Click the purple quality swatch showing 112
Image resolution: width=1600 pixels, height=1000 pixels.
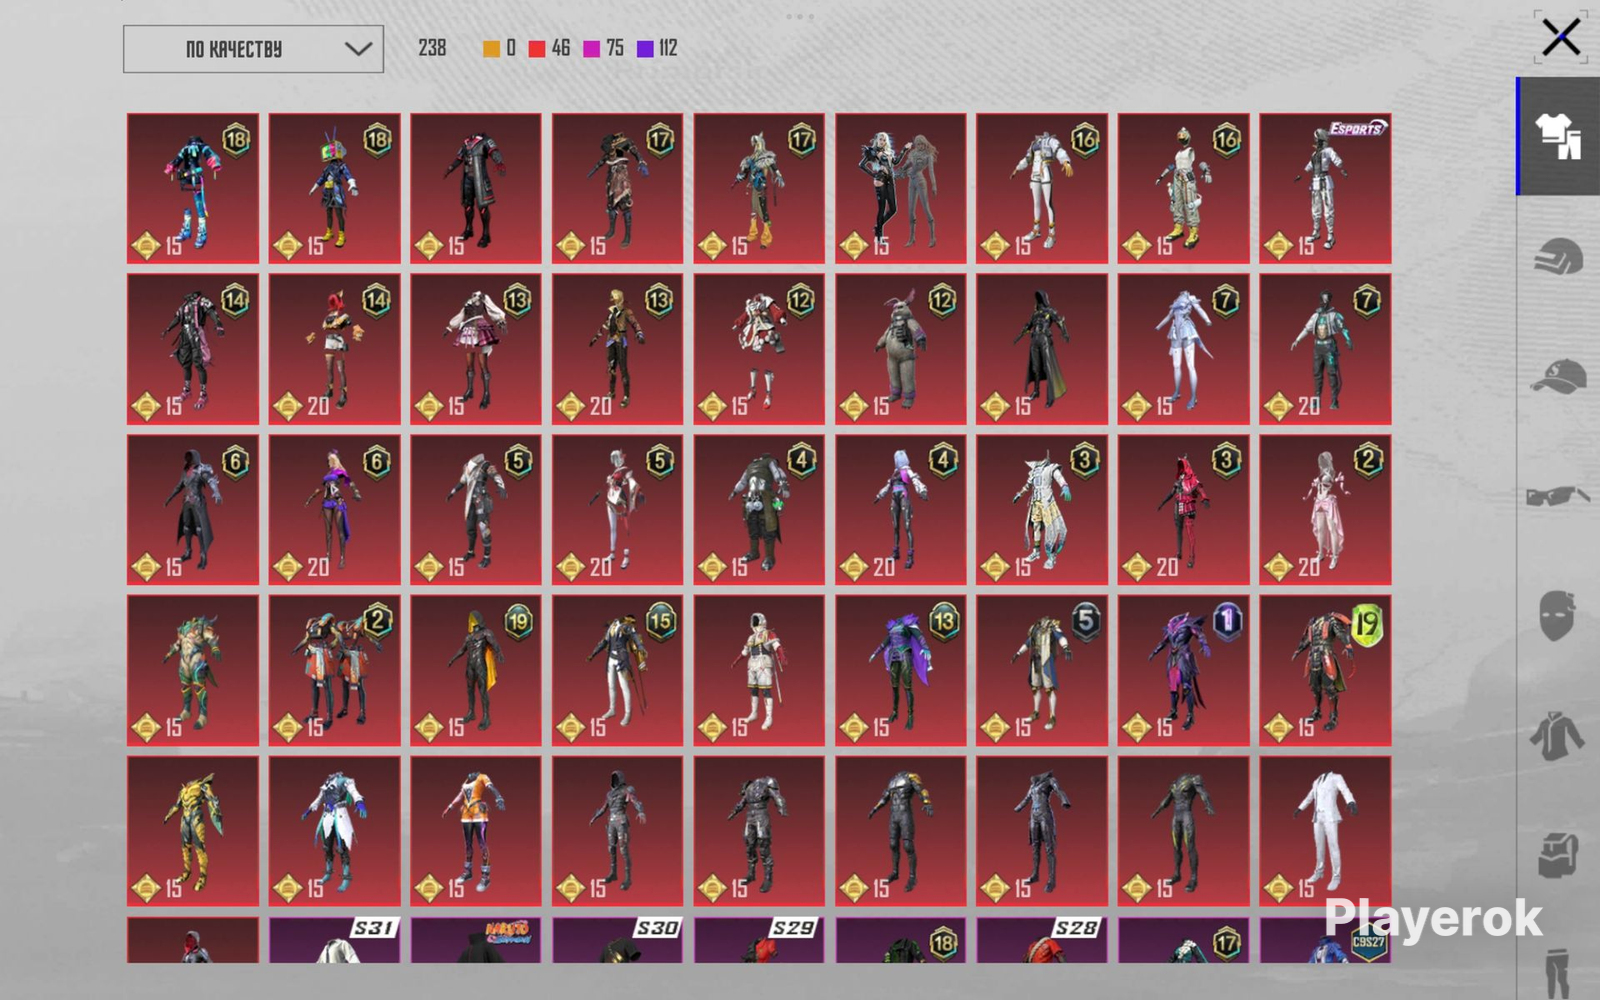[x=645, y=49]
